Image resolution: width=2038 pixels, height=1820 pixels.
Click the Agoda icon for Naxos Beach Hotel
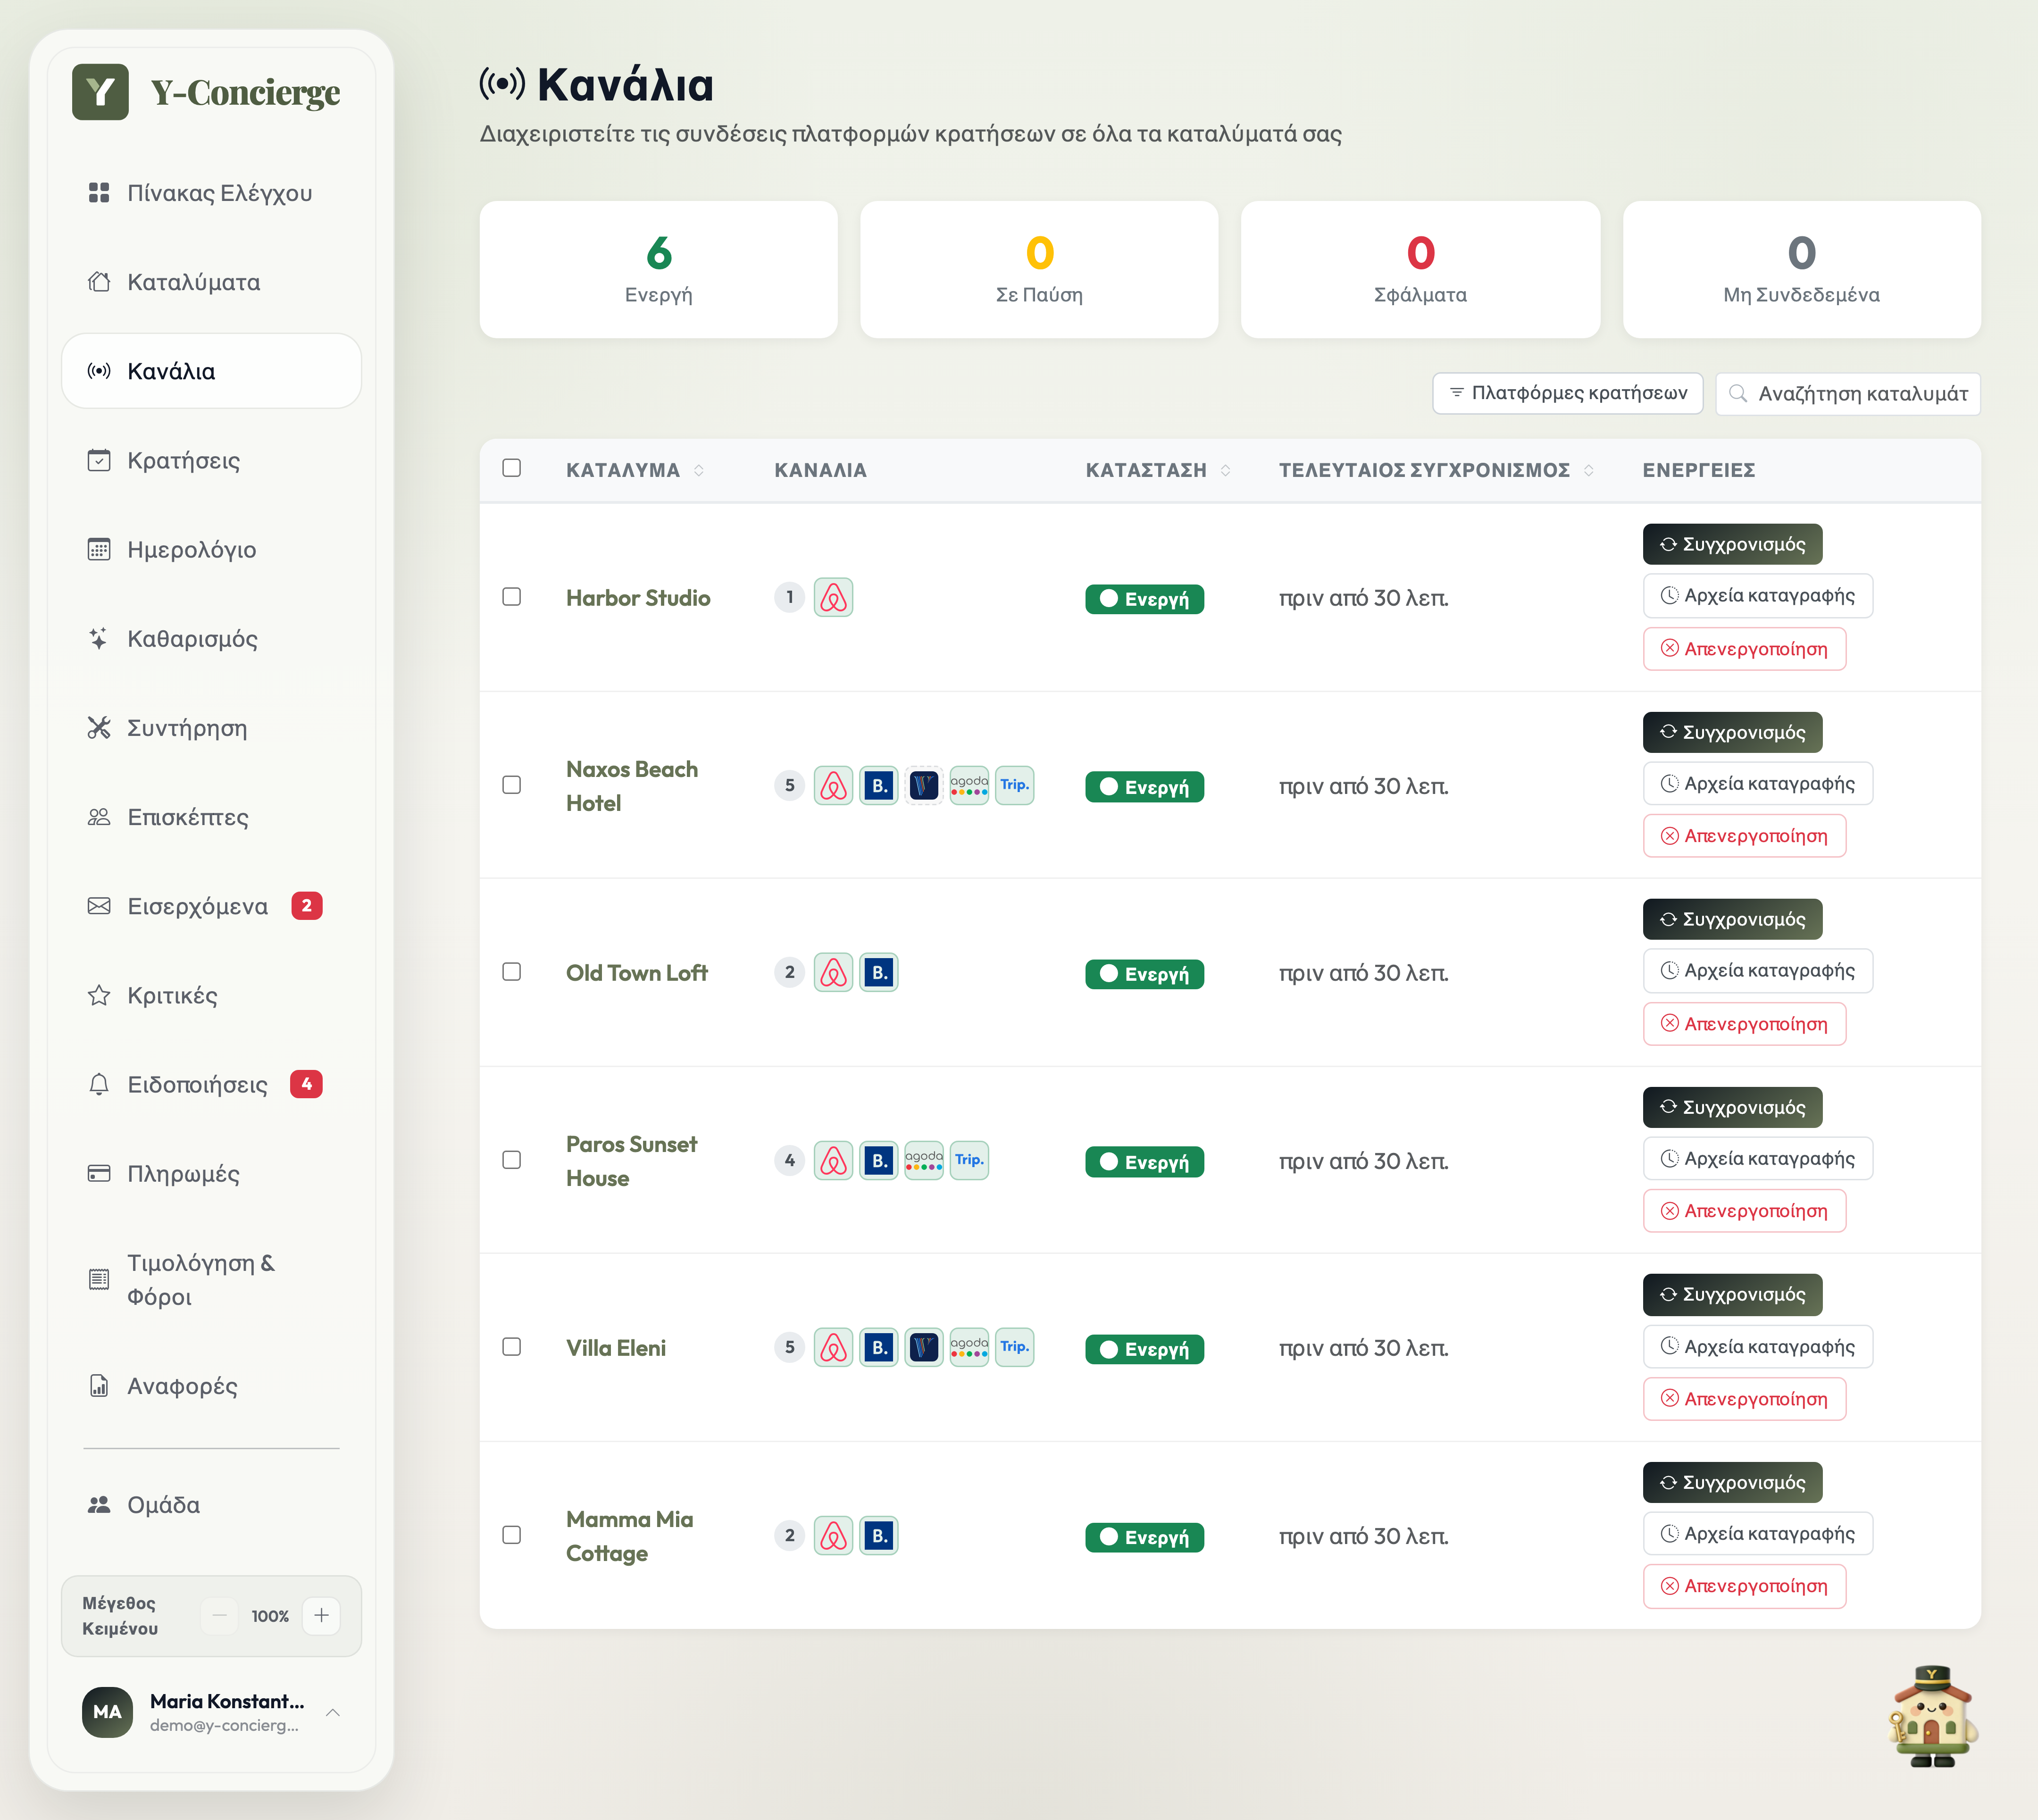click(x=968, y=785)
